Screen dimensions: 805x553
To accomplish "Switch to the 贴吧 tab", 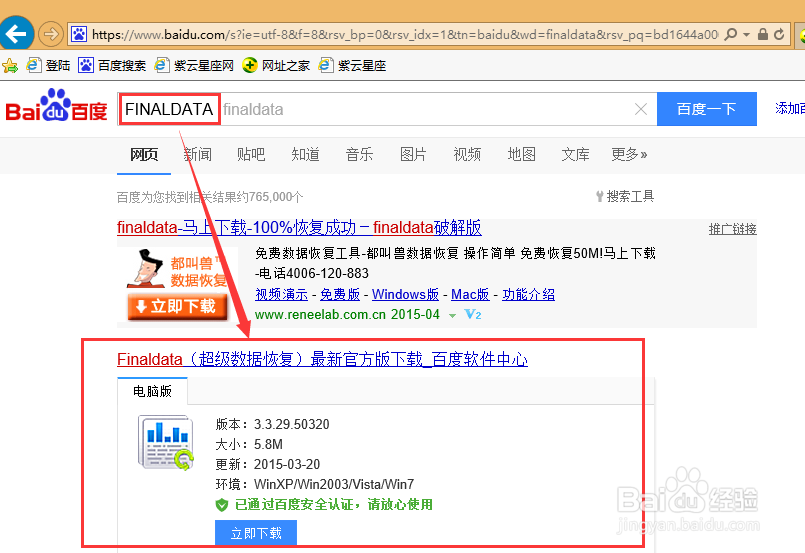I will 251,154.
